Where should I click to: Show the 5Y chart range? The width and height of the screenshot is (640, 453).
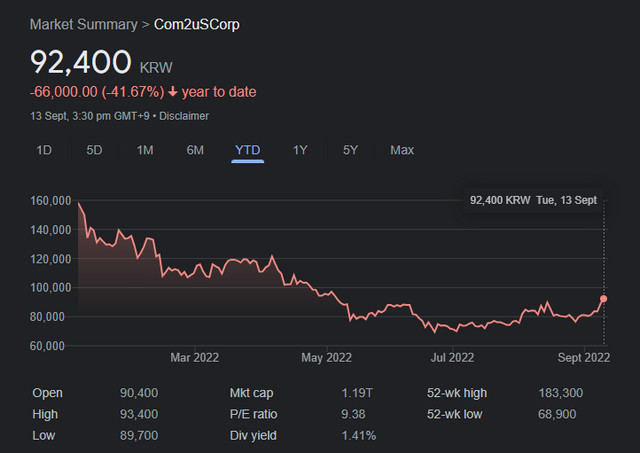(x=350, y=150)
